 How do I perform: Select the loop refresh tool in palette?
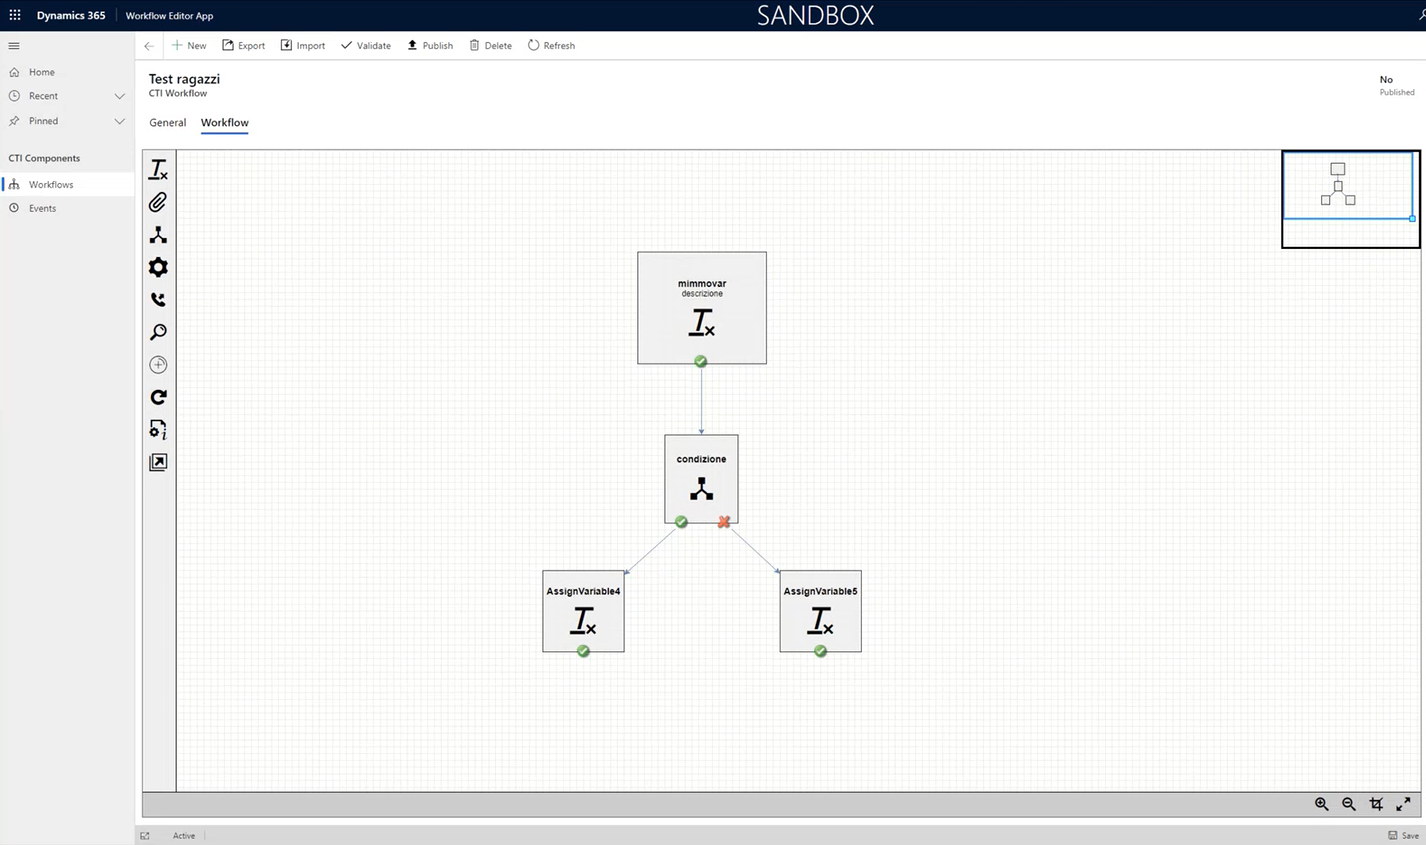(158, 397)
